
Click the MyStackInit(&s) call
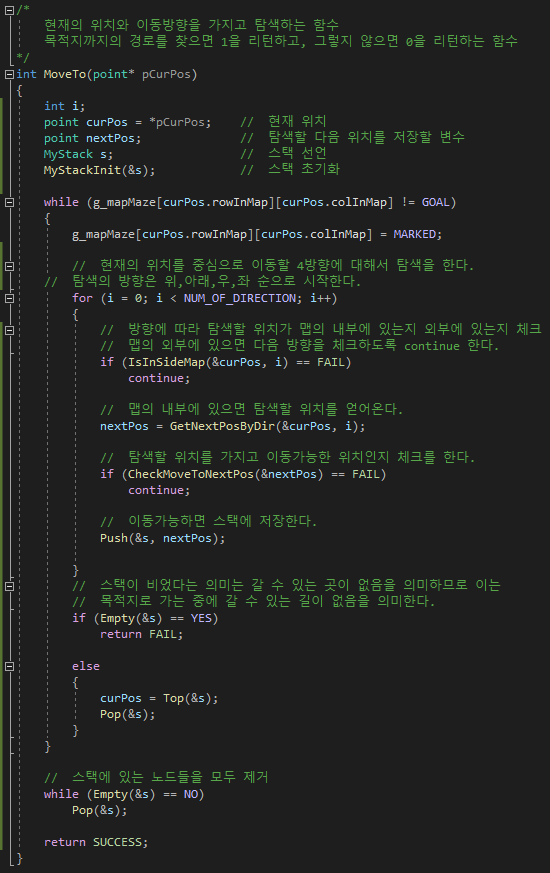(99, 170)
